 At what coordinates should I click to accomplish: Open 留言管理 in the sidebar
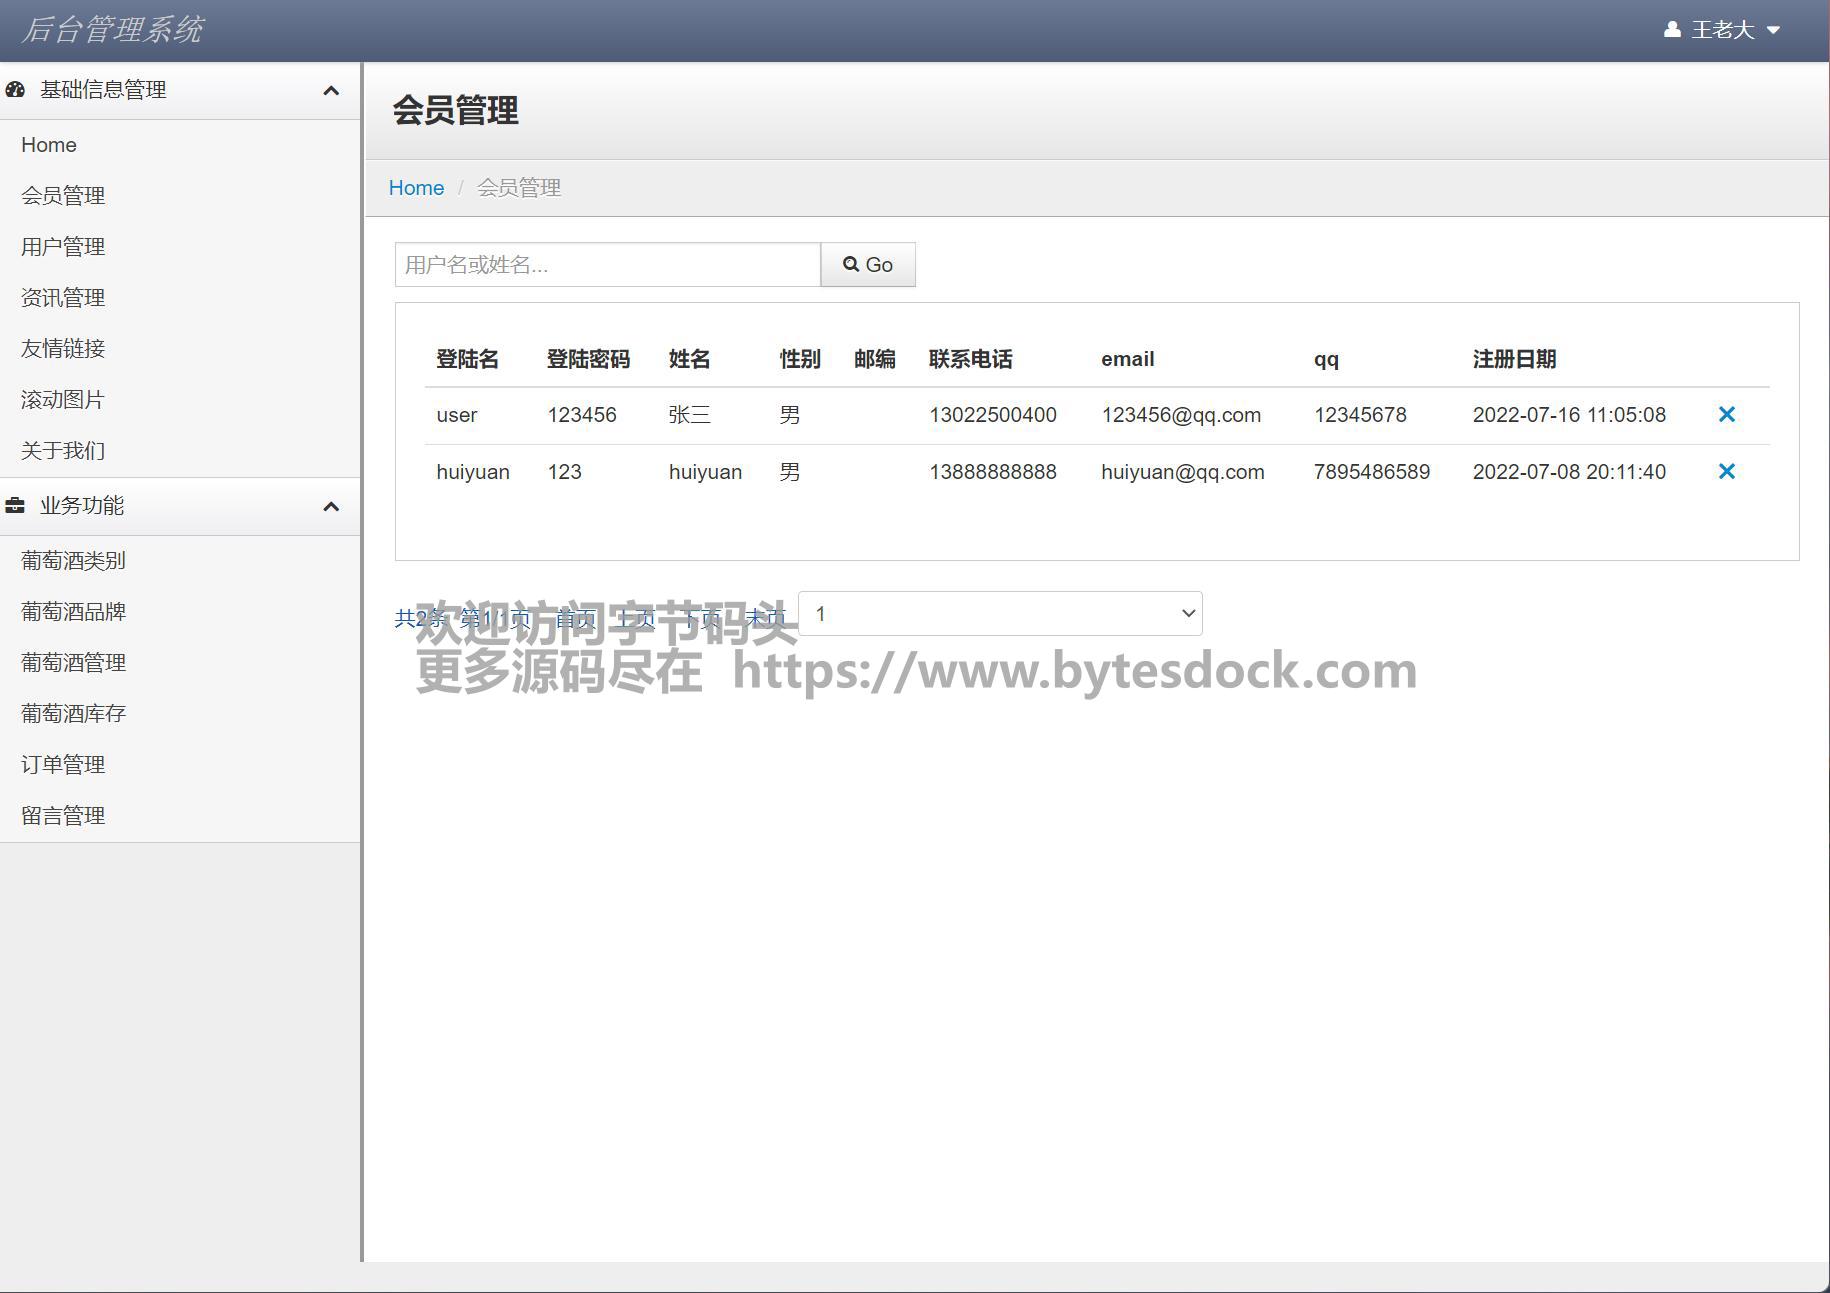63,816
